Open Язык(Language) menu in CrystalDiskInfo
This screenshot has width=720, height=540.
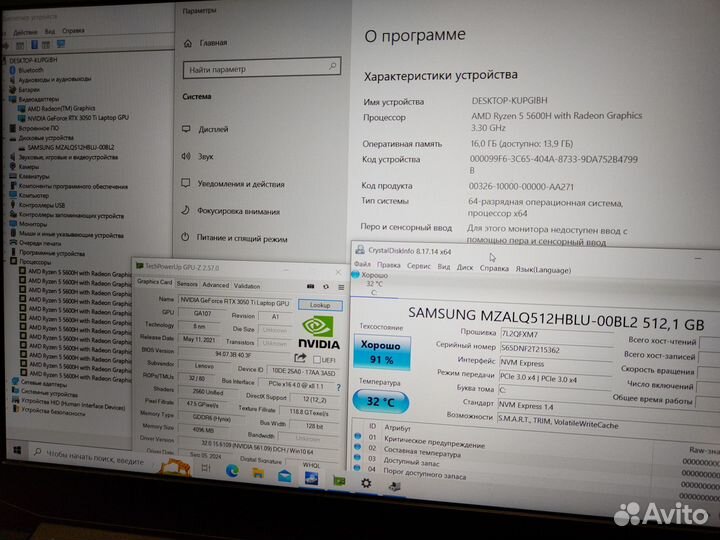tap(543, 270)
